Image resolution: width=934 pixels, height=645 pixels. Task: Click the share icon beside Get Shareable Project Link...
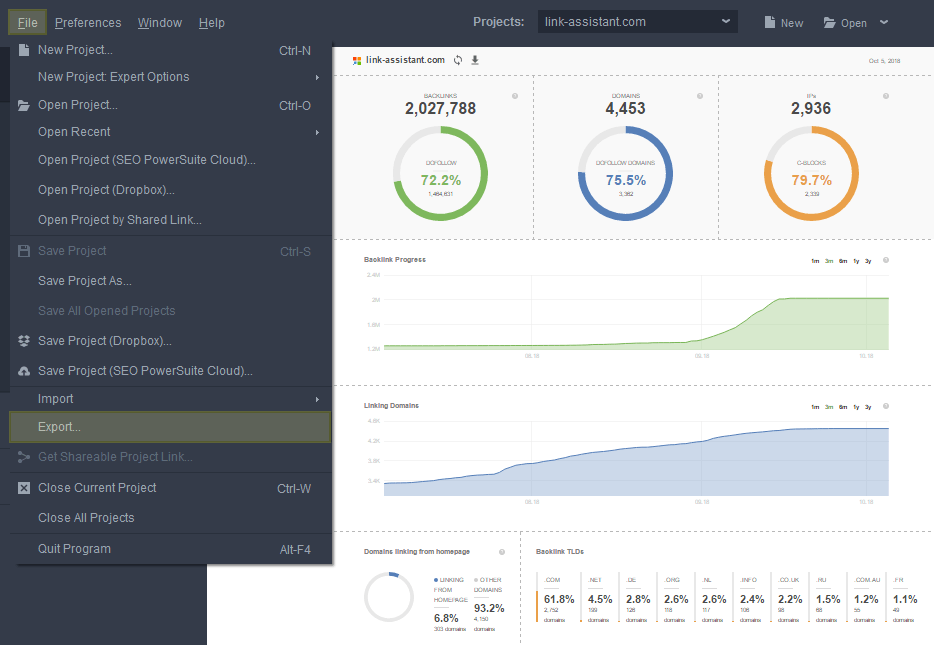coord(24,457)
